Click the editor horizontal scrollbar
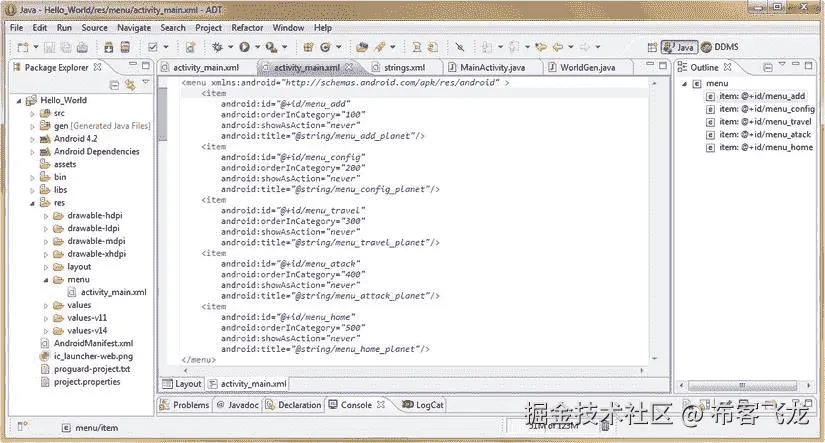 [x=414, y=371]
